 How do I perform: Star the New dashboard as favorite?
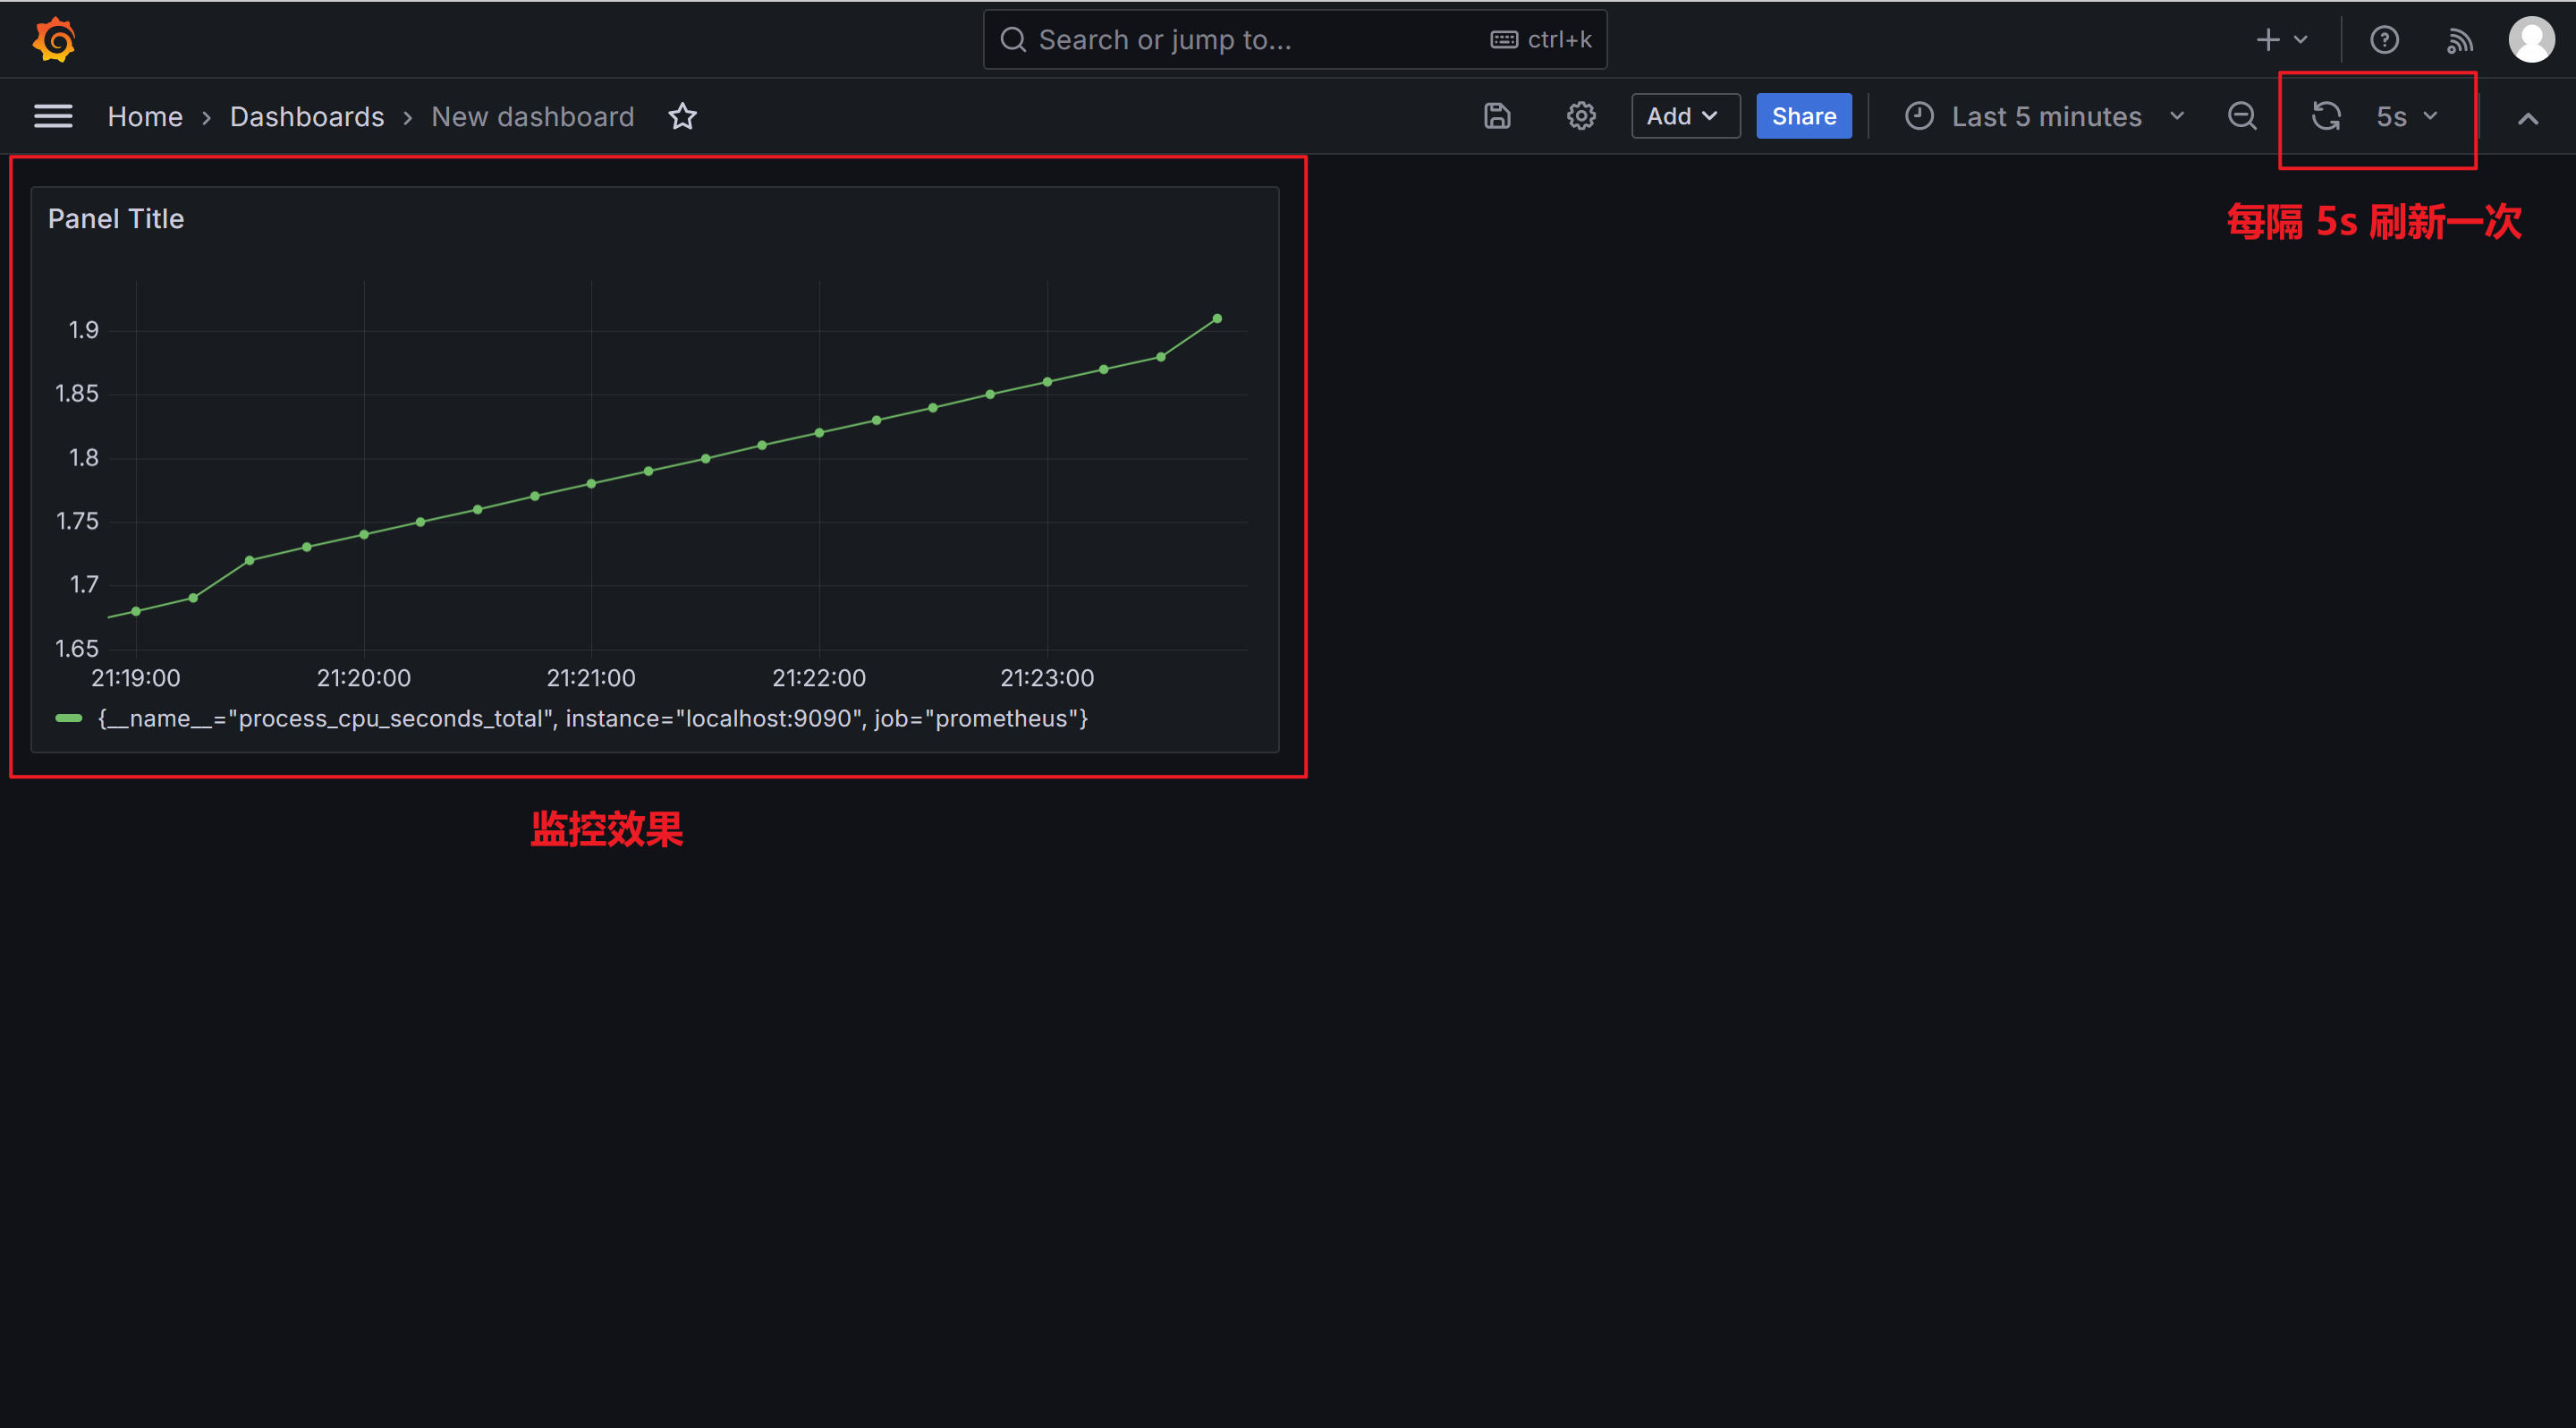682,117
